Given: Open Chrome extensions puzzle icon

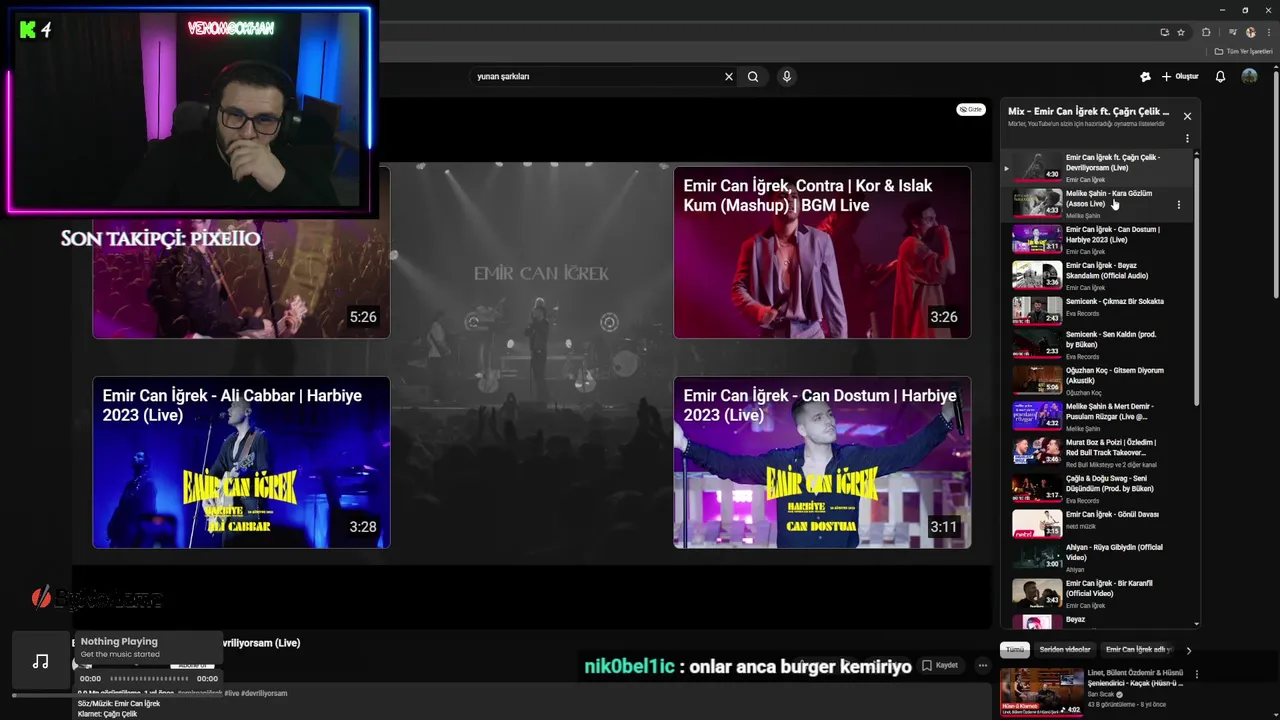Looking at the screenshot, I should pyautogui.click(x=1206, y=32).
